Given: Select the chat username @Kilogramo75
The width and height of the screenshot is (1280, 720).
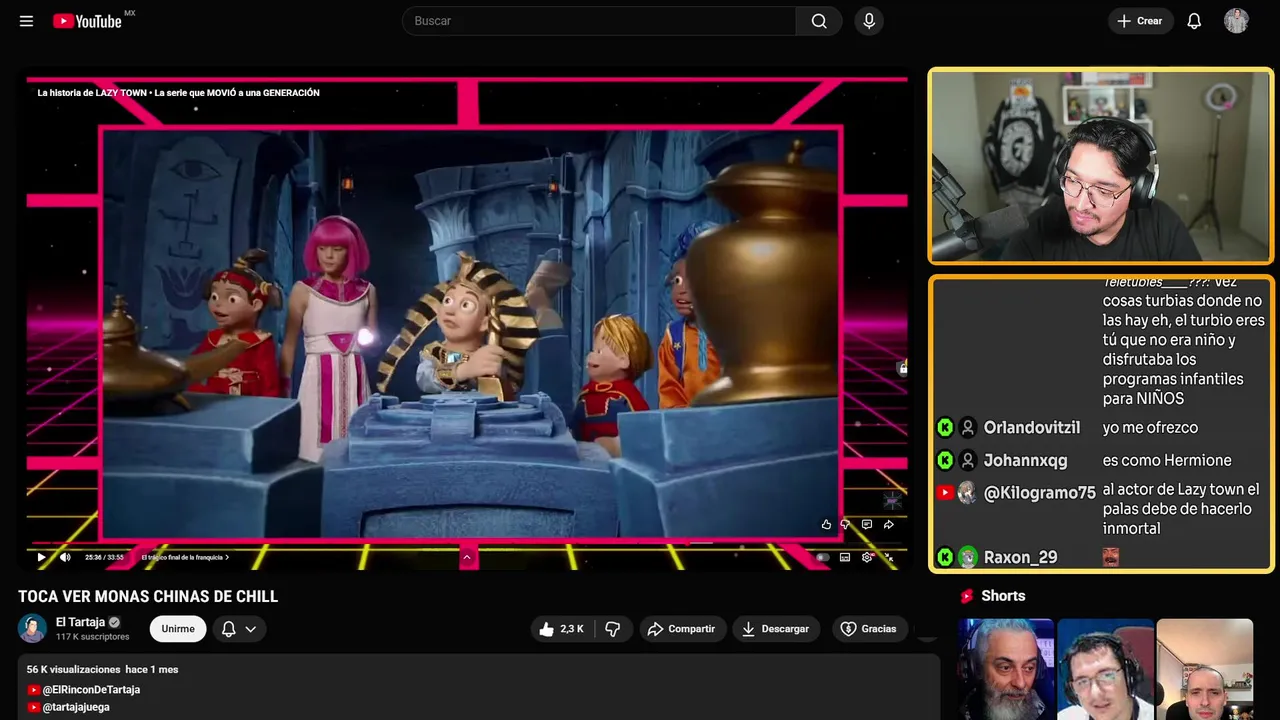Looking at the screenshot, I should click(1040, 493).
